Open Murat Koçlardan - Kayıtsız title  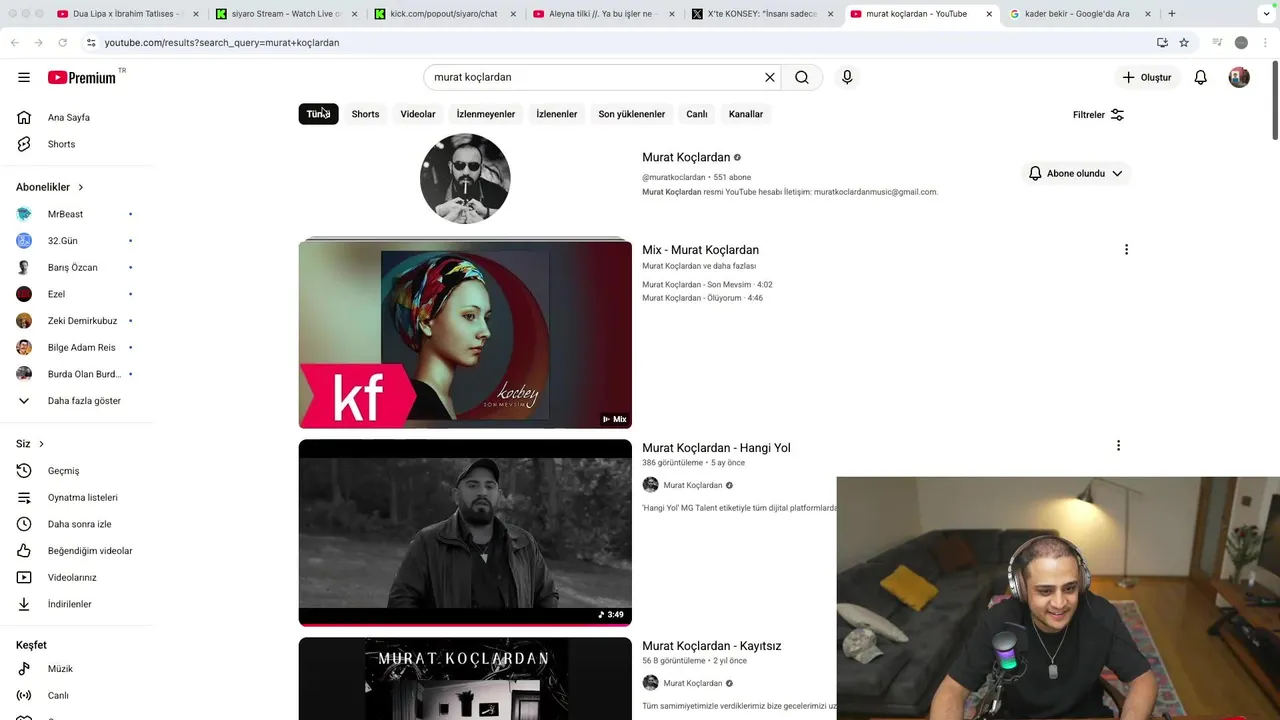(x=712, y=646)
